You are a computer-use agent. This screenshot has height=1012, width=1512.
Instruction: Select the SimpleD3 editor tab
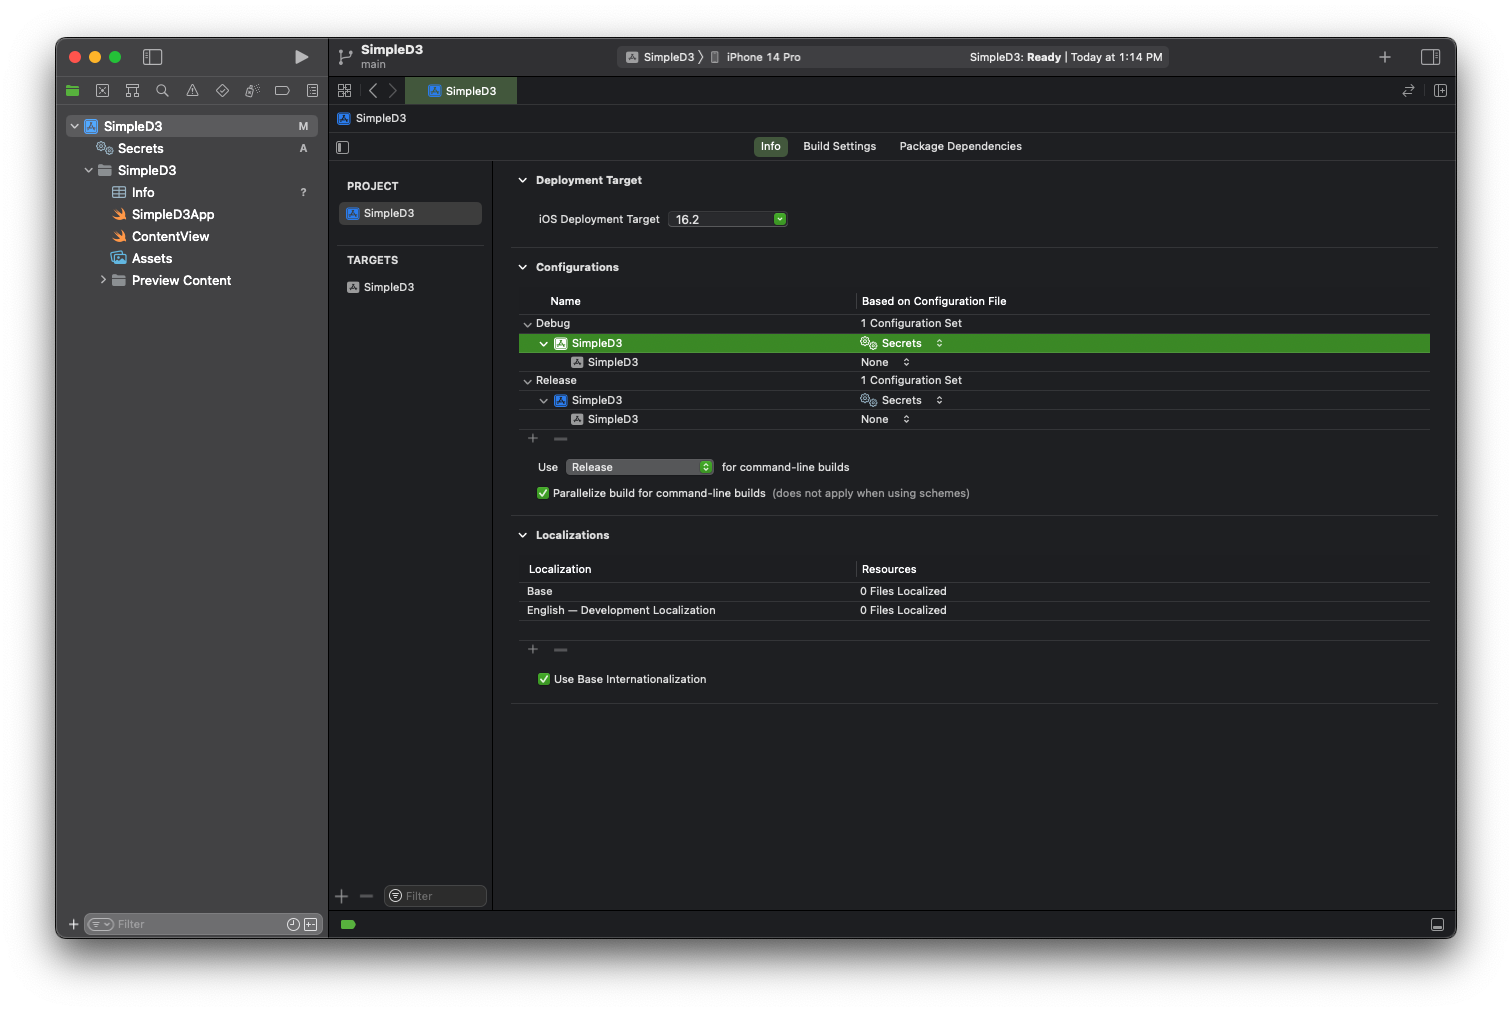click(x=461, y=91)
